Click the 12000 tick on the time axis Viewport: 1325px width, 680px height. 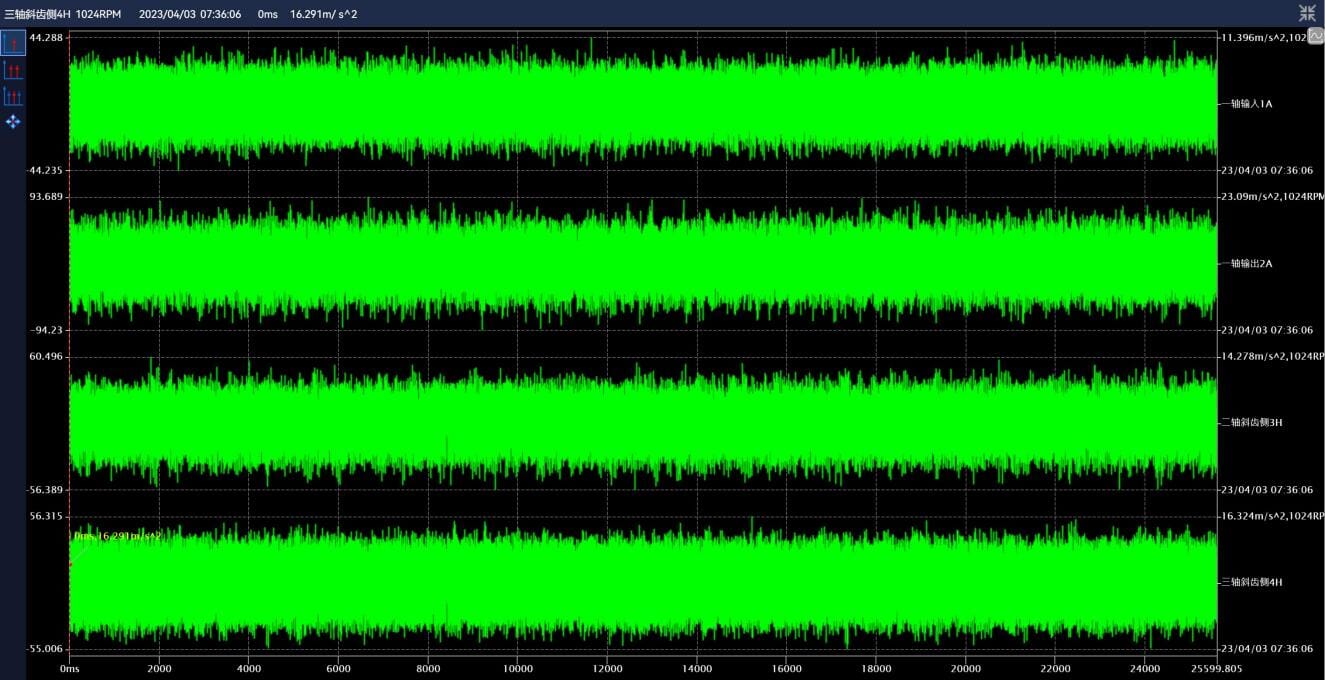[607, 668]
